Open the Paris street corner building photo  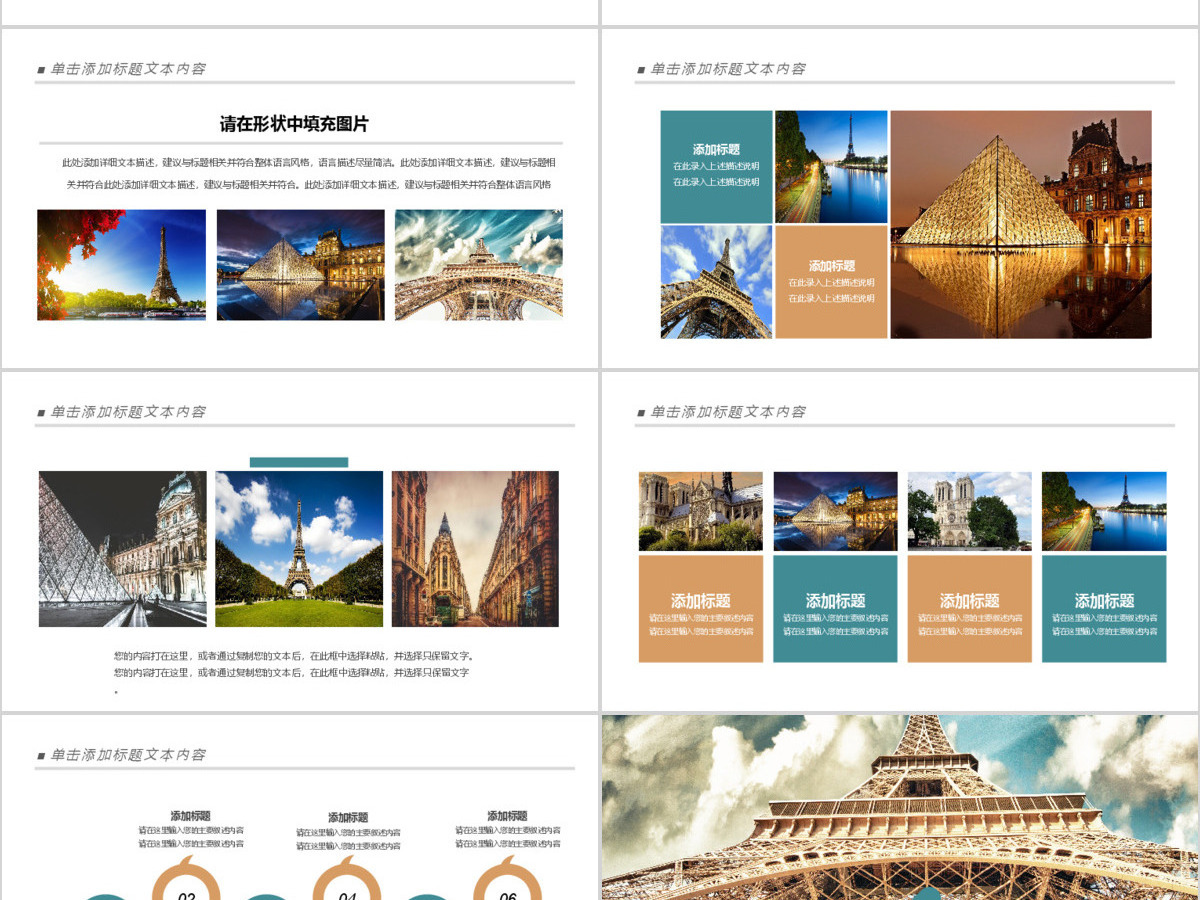pos(475,549)
